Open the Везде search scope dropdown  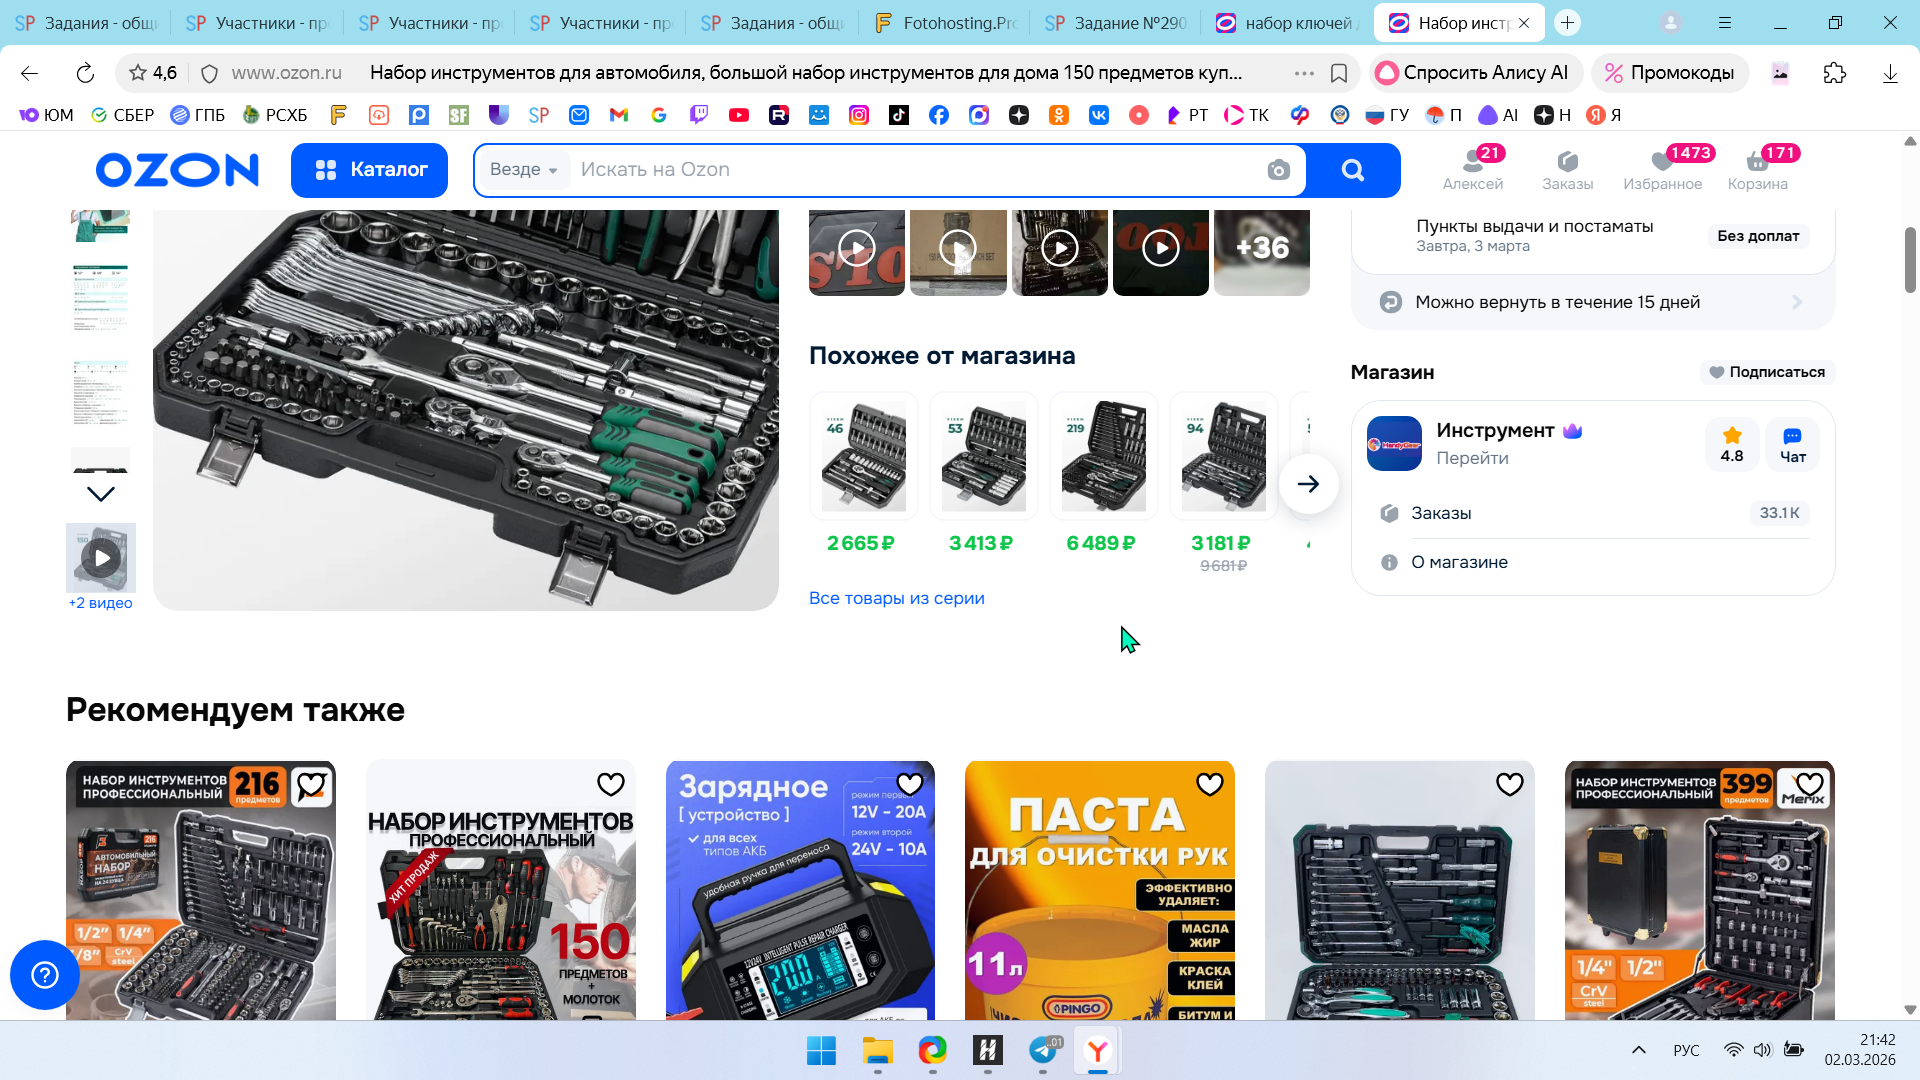click(x=524, y=170)
